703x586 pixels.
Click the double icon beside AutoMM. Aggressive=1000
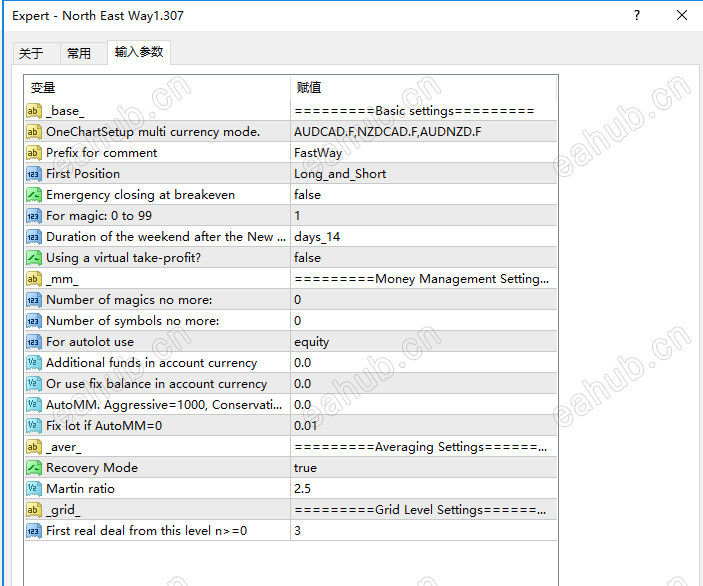tap(34, 405)
